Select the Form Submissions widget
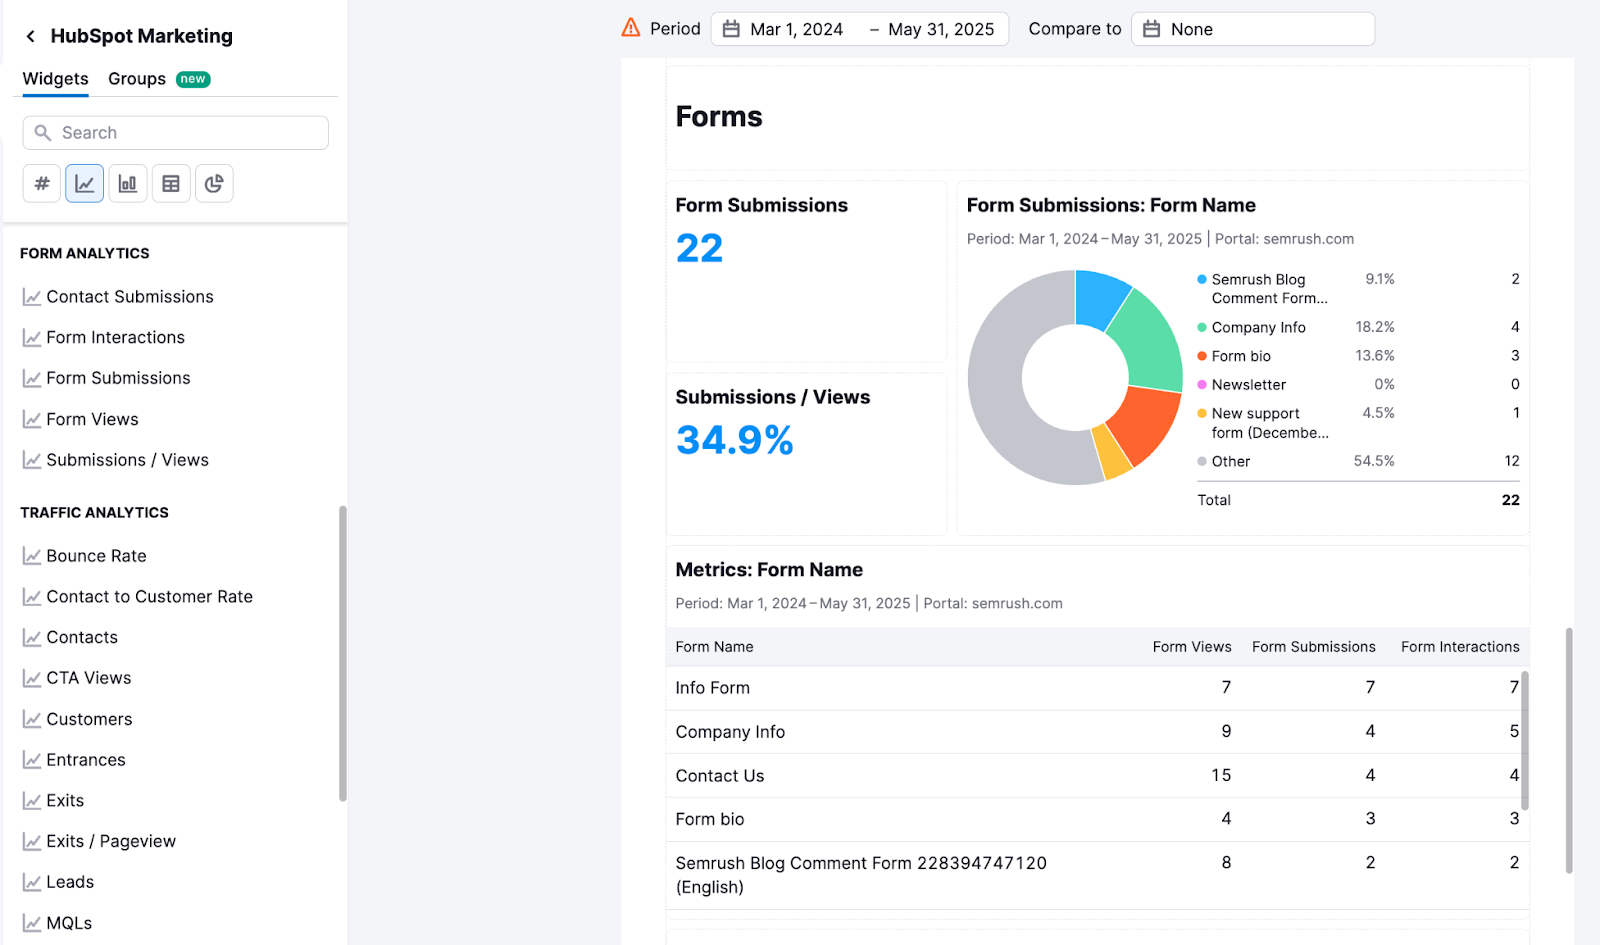Screen dimensions: 1600x945 coord(118,378)
